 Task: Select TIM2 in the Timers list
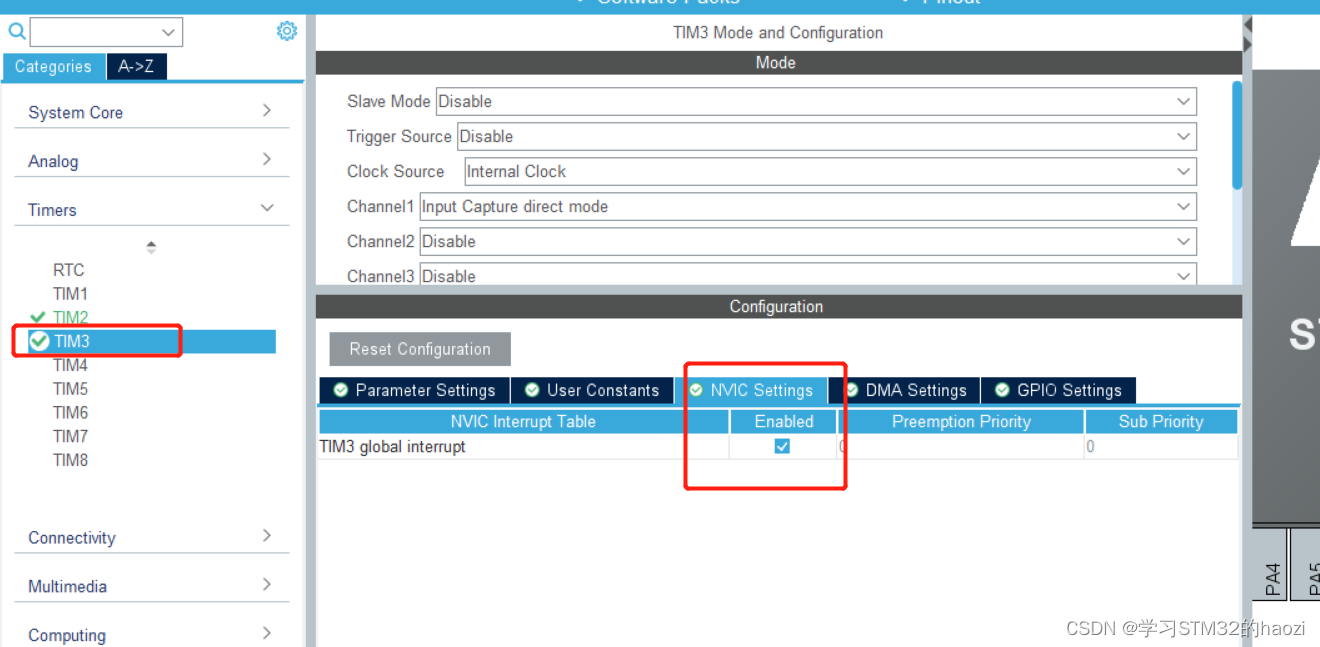click(x=70, y=317)
